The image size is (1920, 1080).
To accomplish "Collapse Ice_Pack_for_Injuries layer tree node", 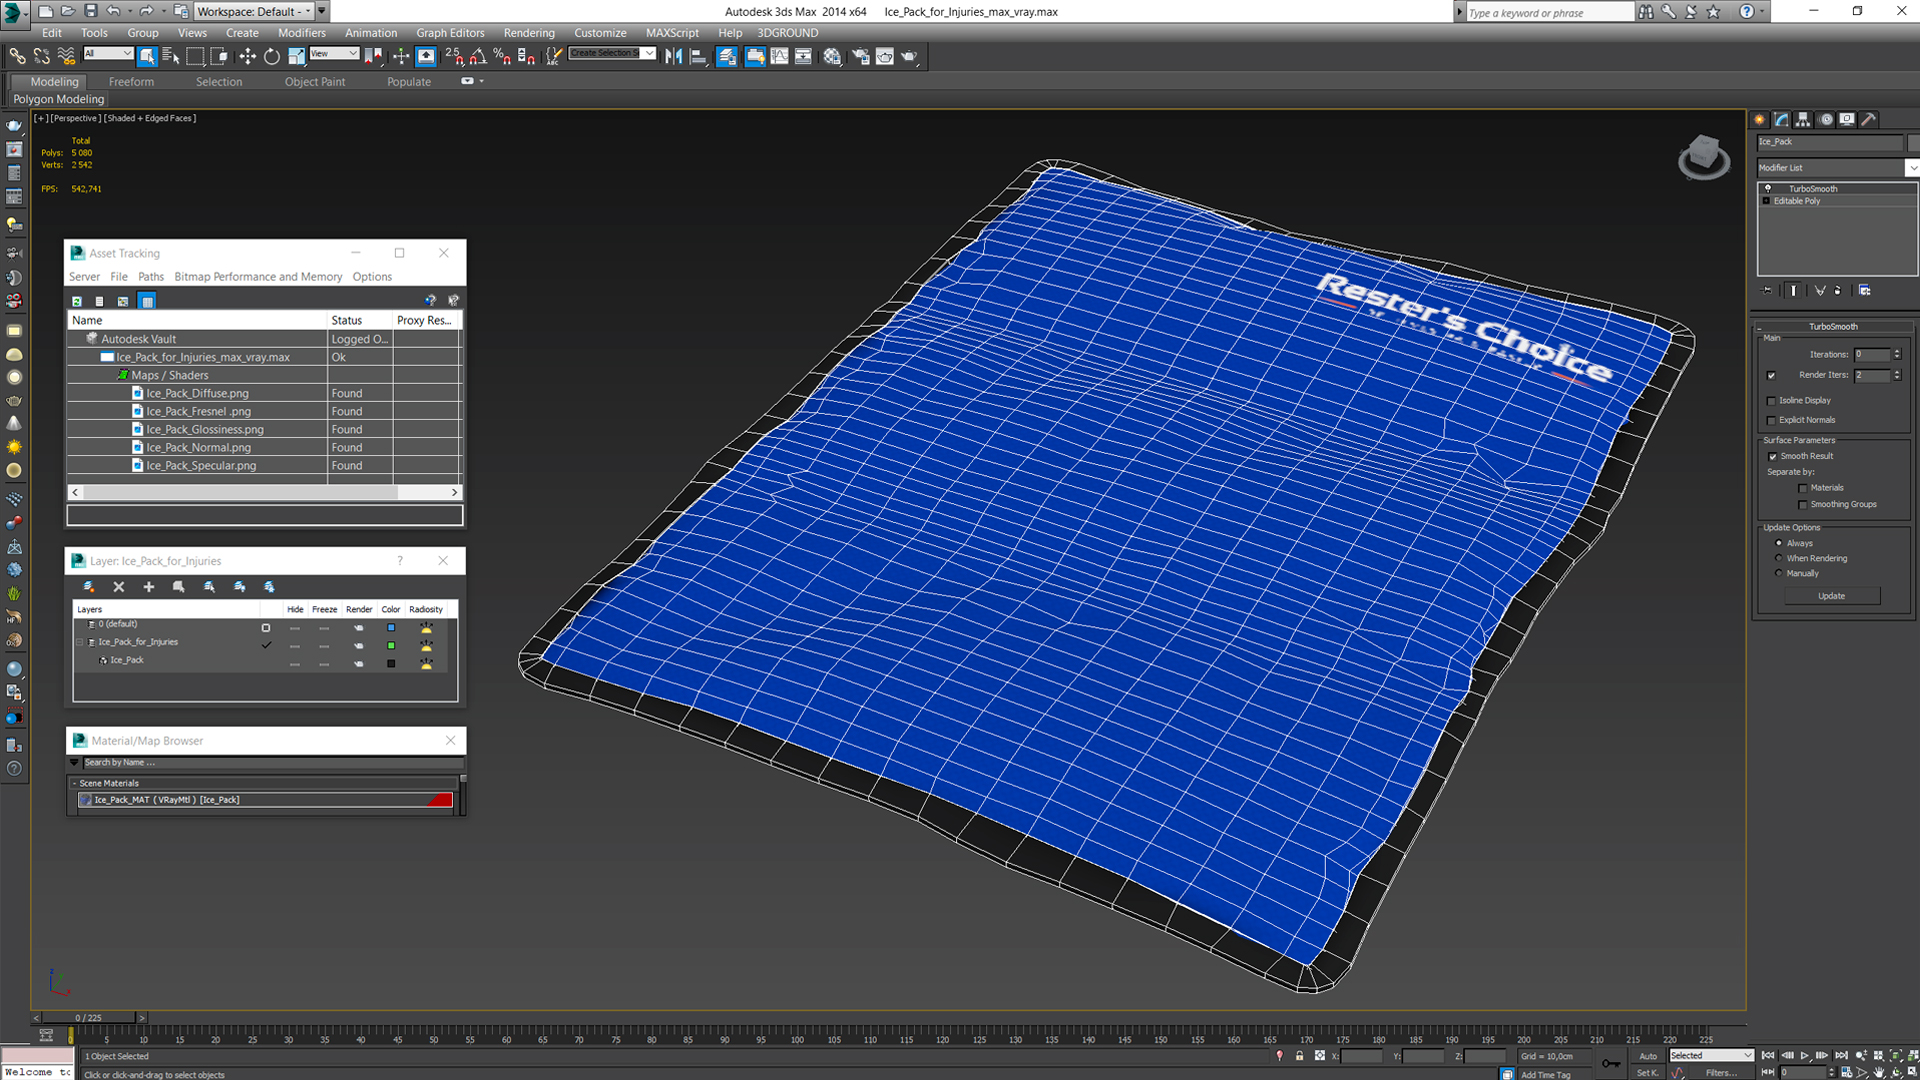I will tap(80, 642).
